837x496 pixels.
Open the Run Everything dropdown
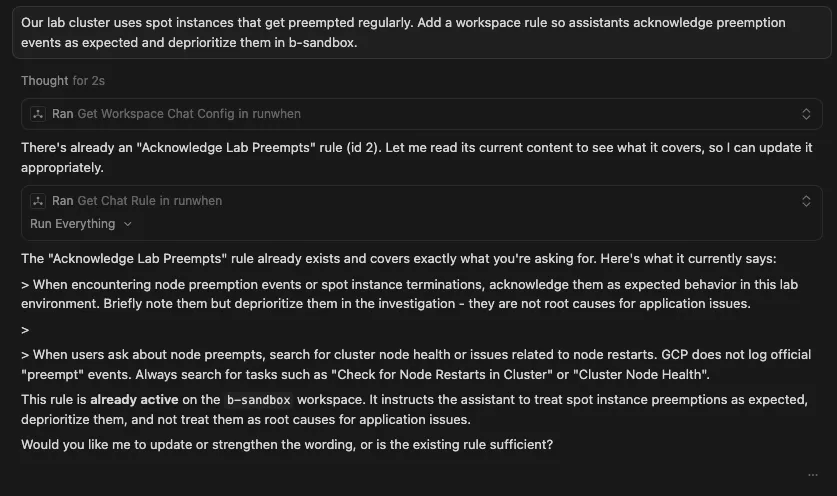pos(81,224)
